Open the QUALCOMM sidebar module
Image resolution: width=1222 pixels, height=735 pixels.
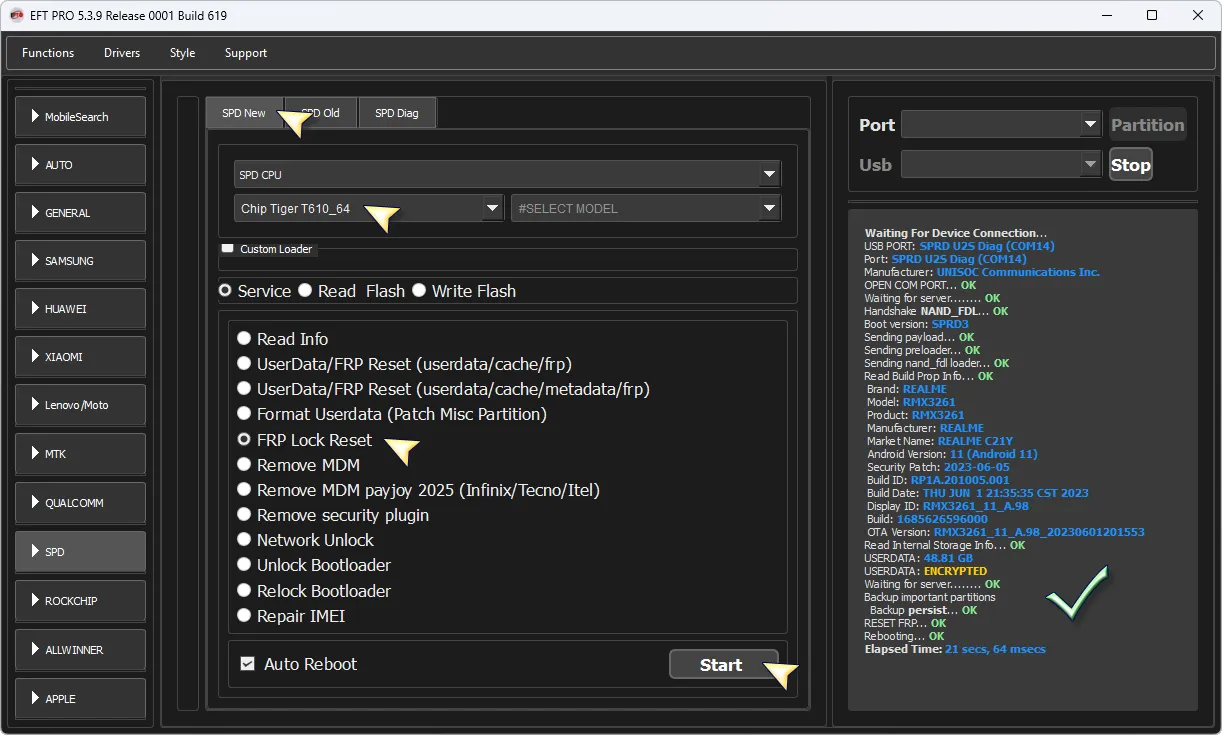coord(80,503)
